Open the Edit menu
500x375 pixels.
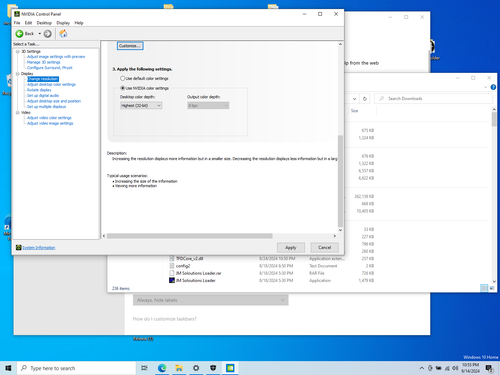coord(28,23)
